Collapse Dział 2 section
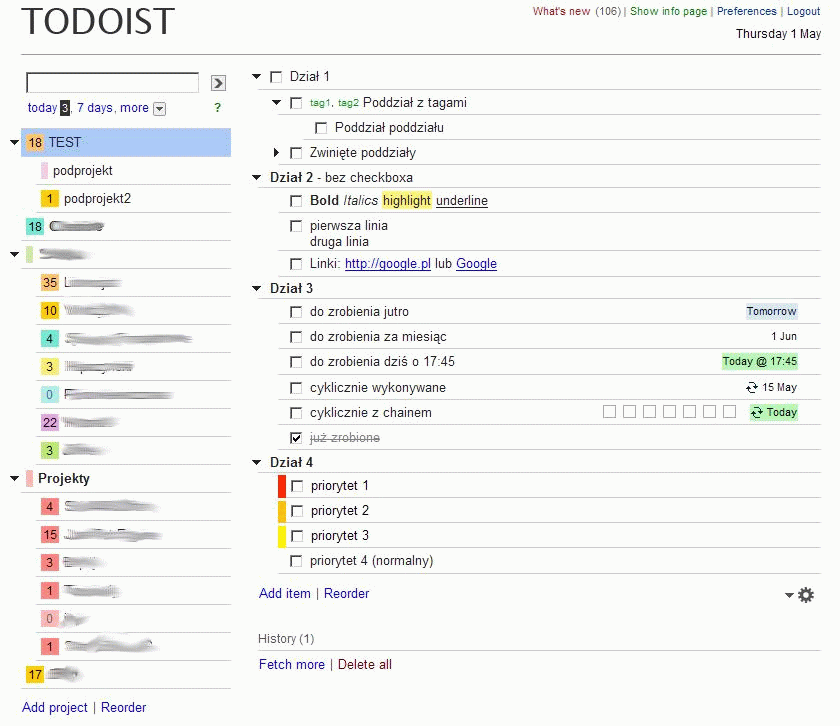Screen dimensions: 840x726 tap(257, 177)
